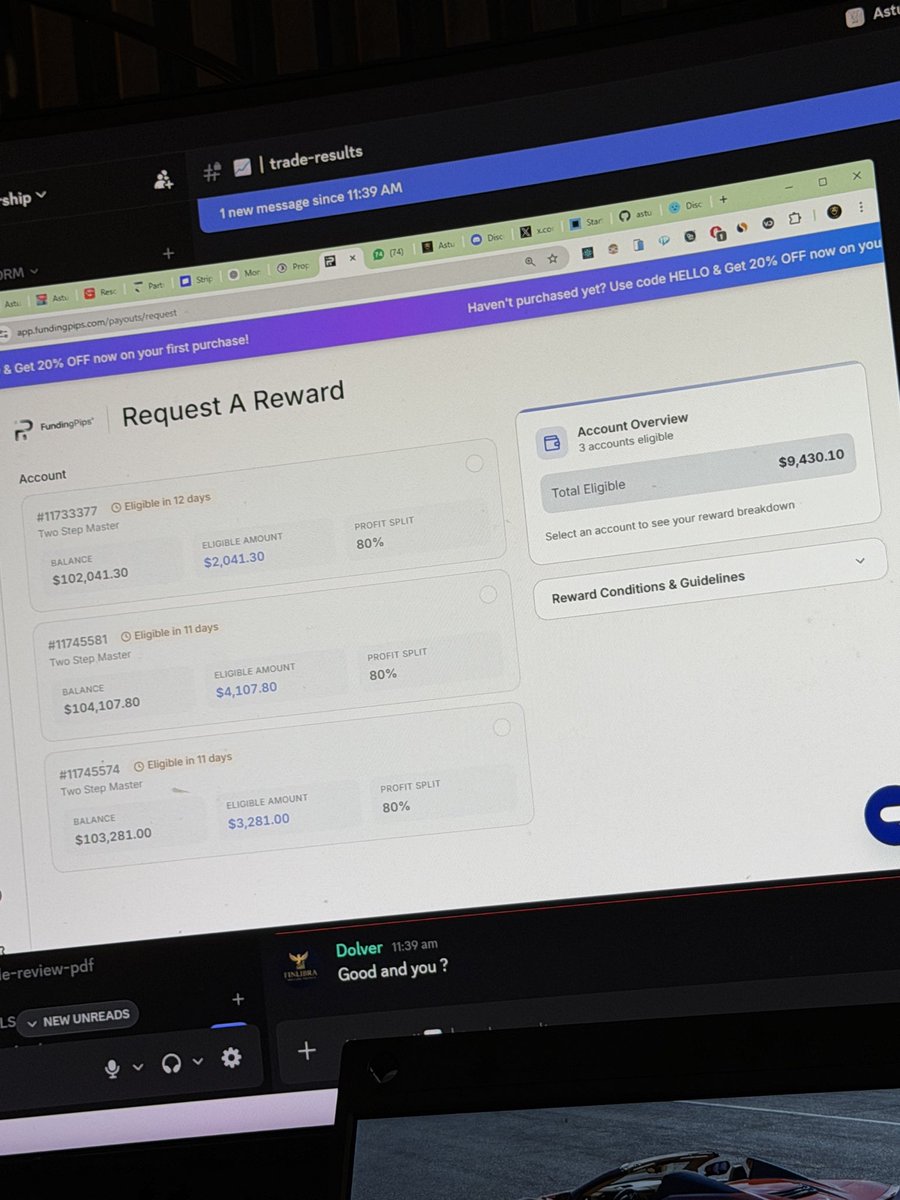
Task: Select radio button for account #11733377
Action: point(474,463)
